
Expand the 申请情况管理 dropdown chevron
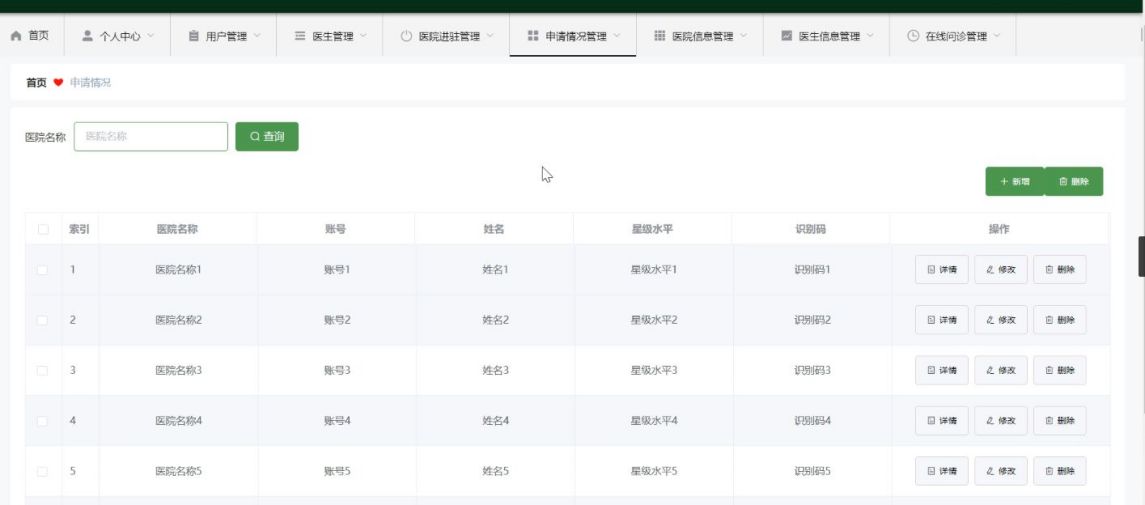(617, 36)
